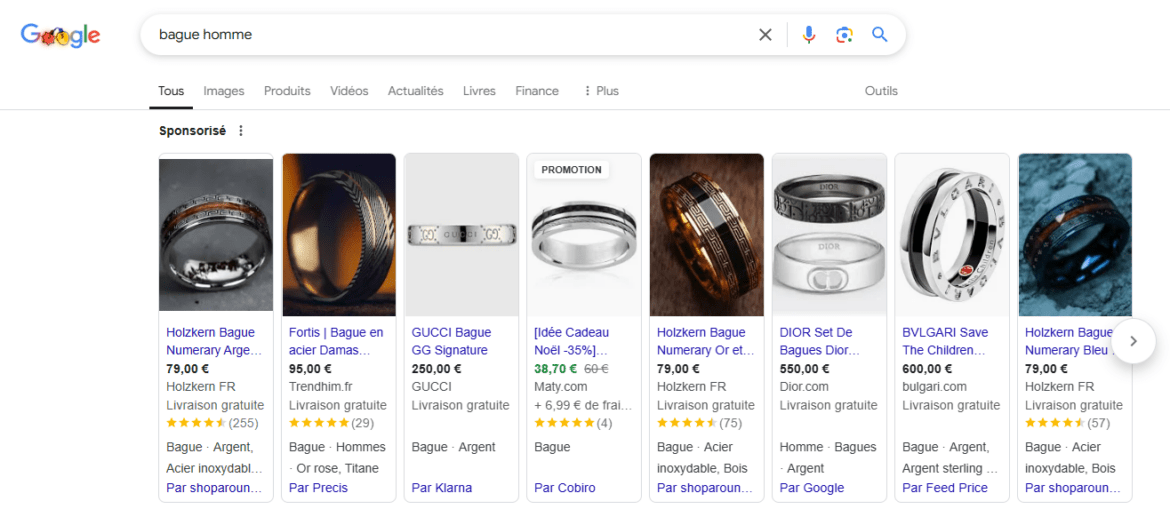Click the 550,00 € price
The width and height of the screenshot is (1170, 517).
click(x=804, y=369)
